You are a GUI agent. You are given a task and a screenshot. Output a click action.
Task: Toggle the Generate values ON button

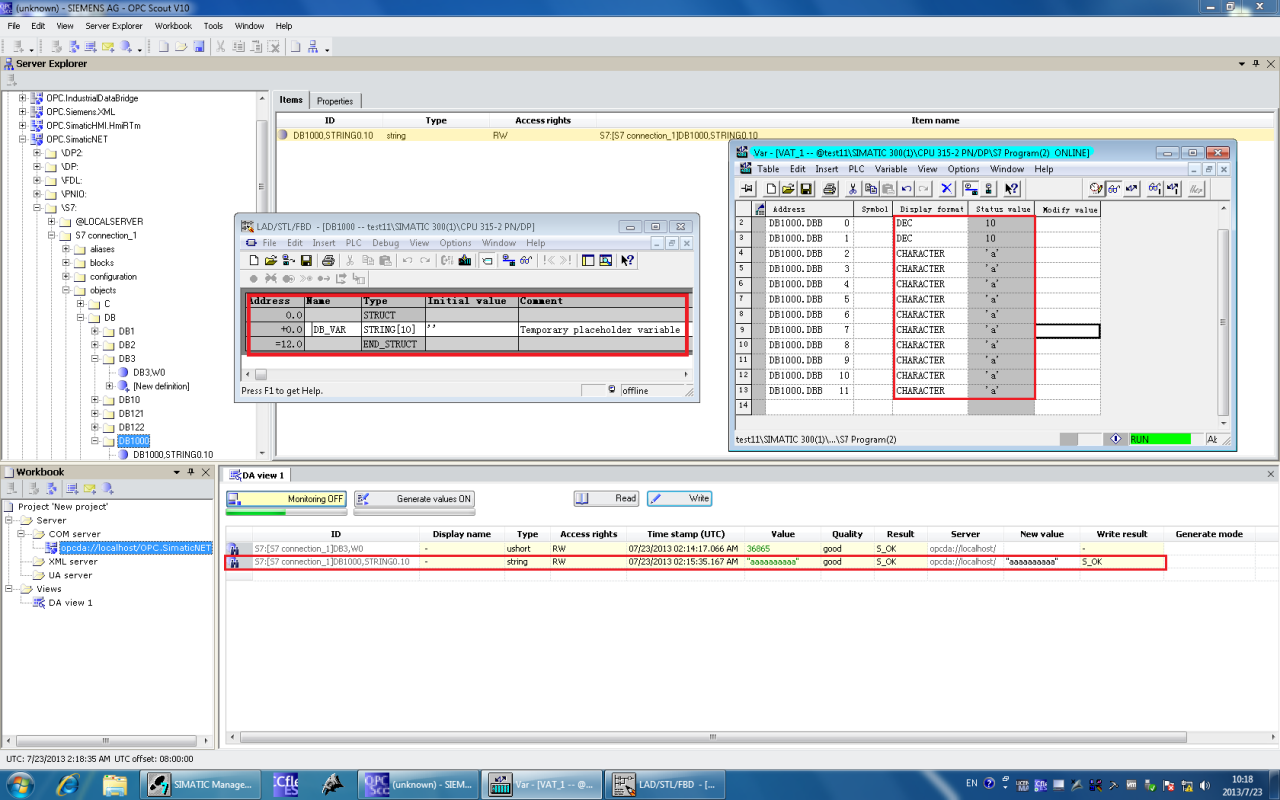click(414, 499)
